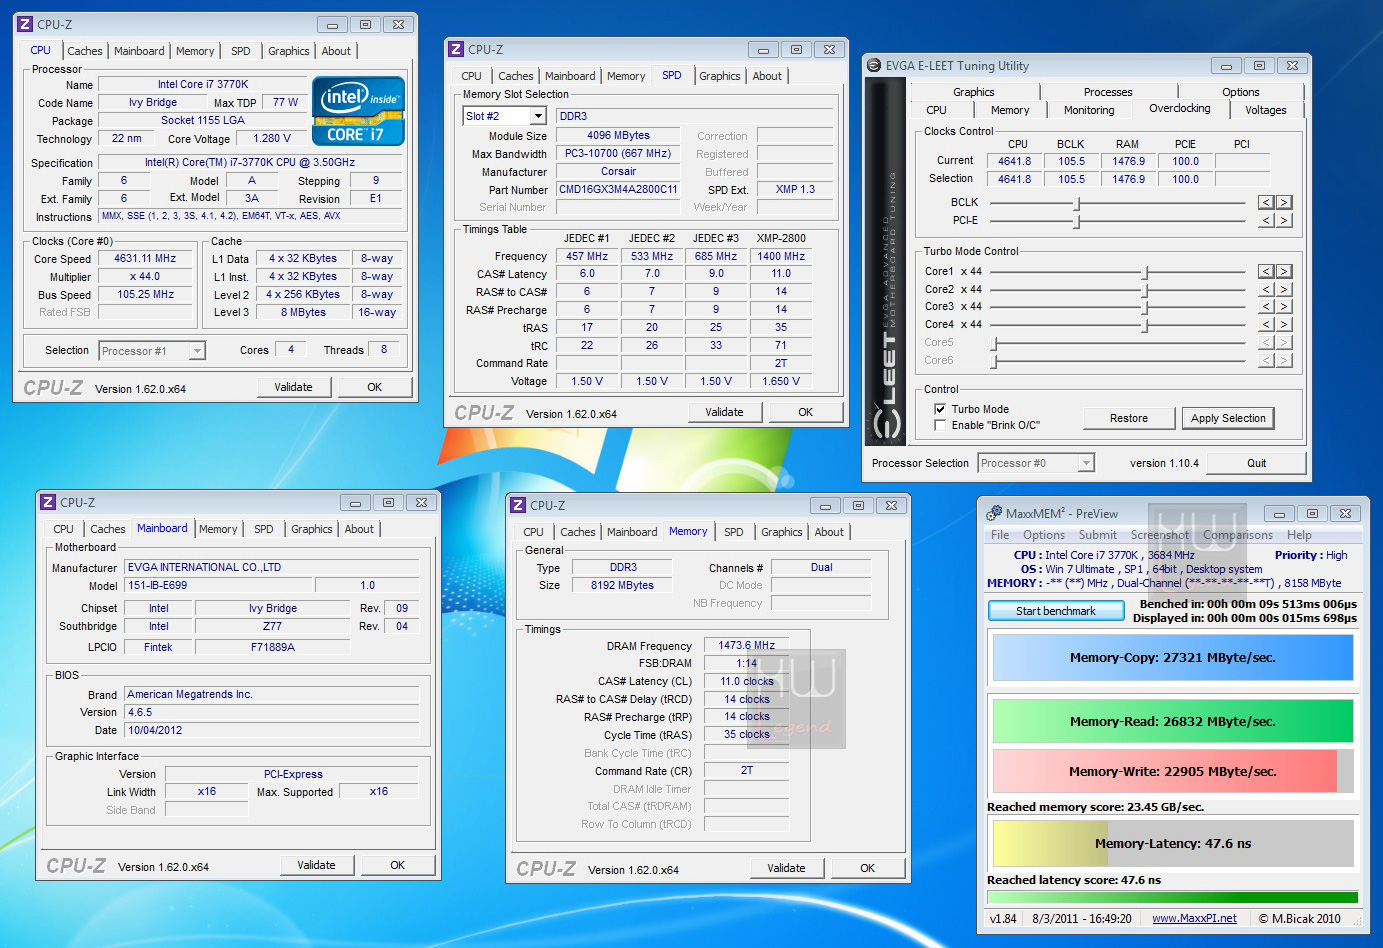Image resolution: width=1383 pixels, height=948 pixels.
Task: Click CPU-Z title icon in Memory window
Action: (518, 505)
